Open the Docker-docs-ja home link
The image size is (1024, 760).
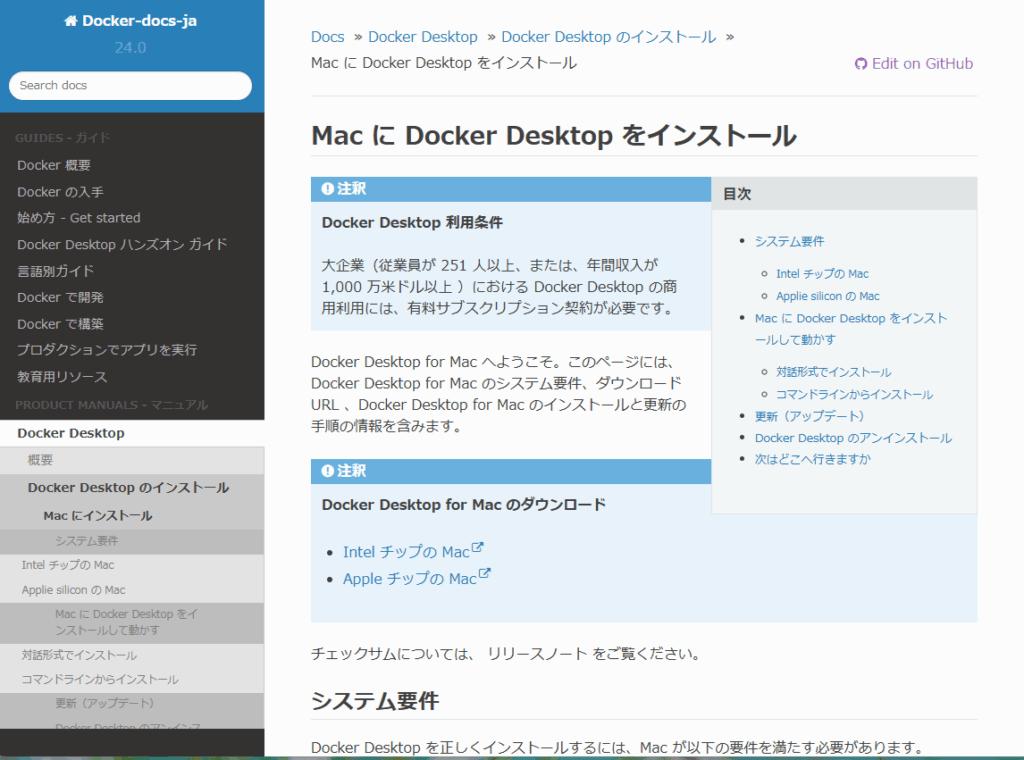coord(131,21)
